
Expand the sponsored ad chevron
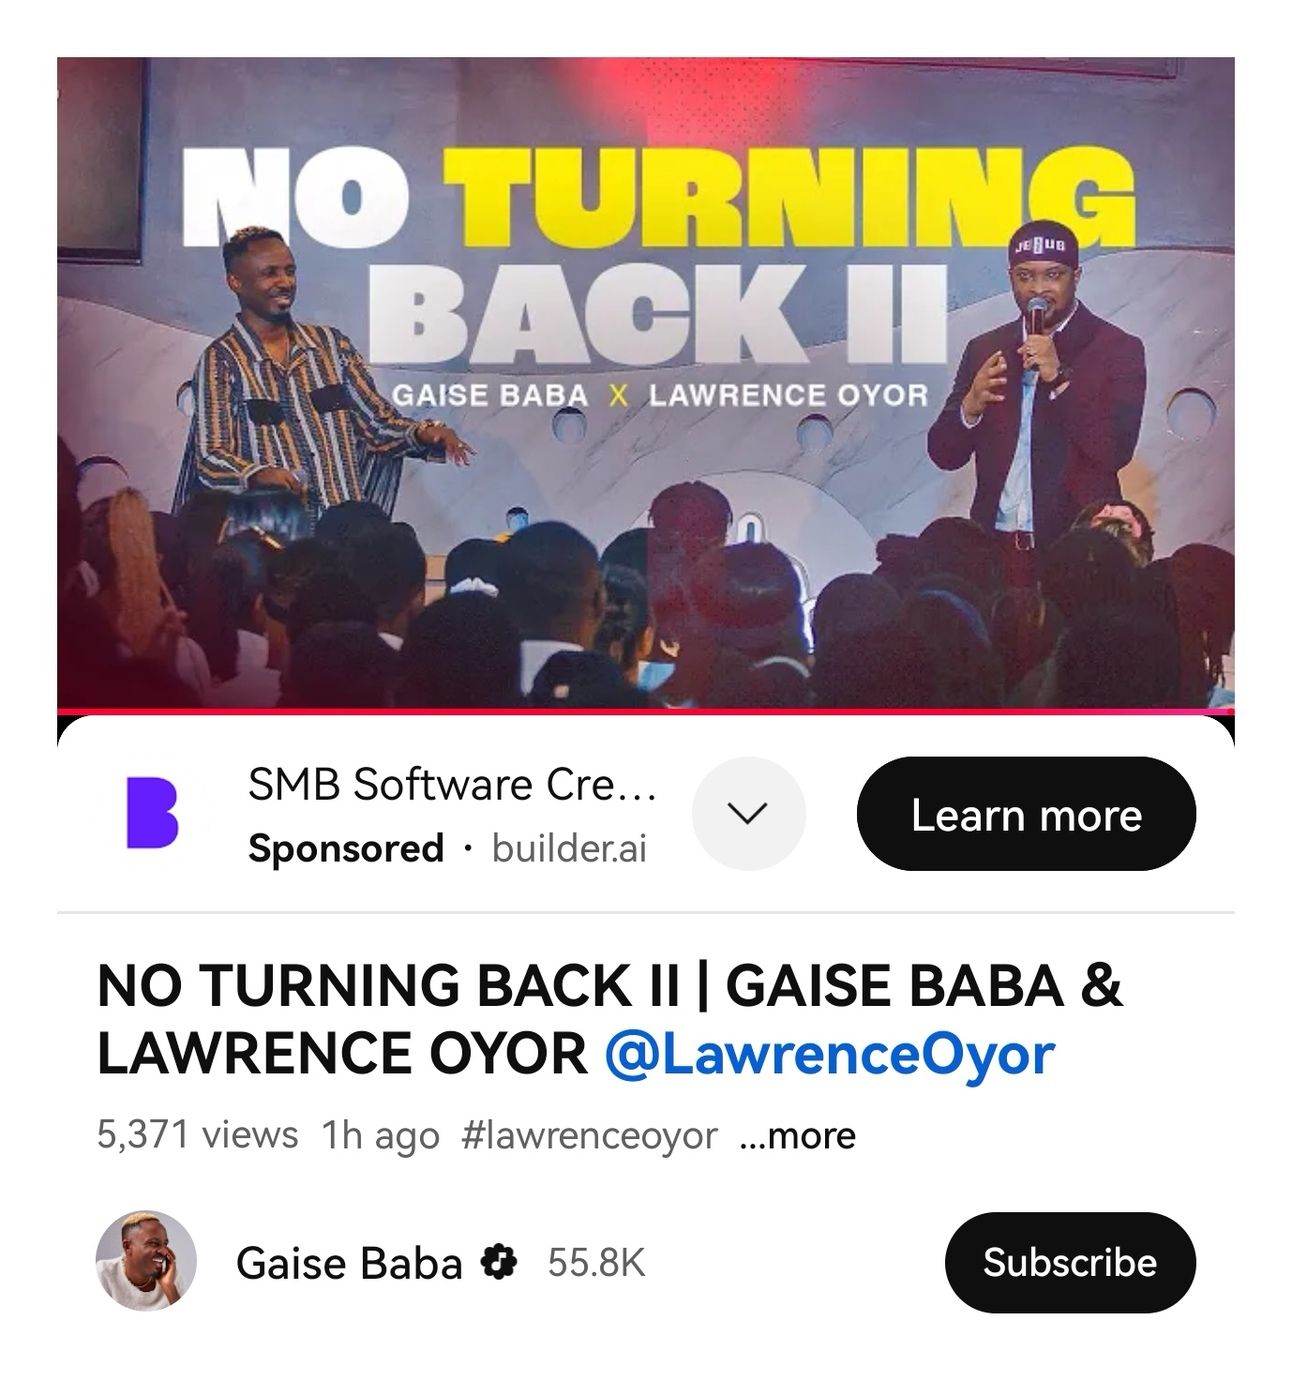[x=748, y=813]
